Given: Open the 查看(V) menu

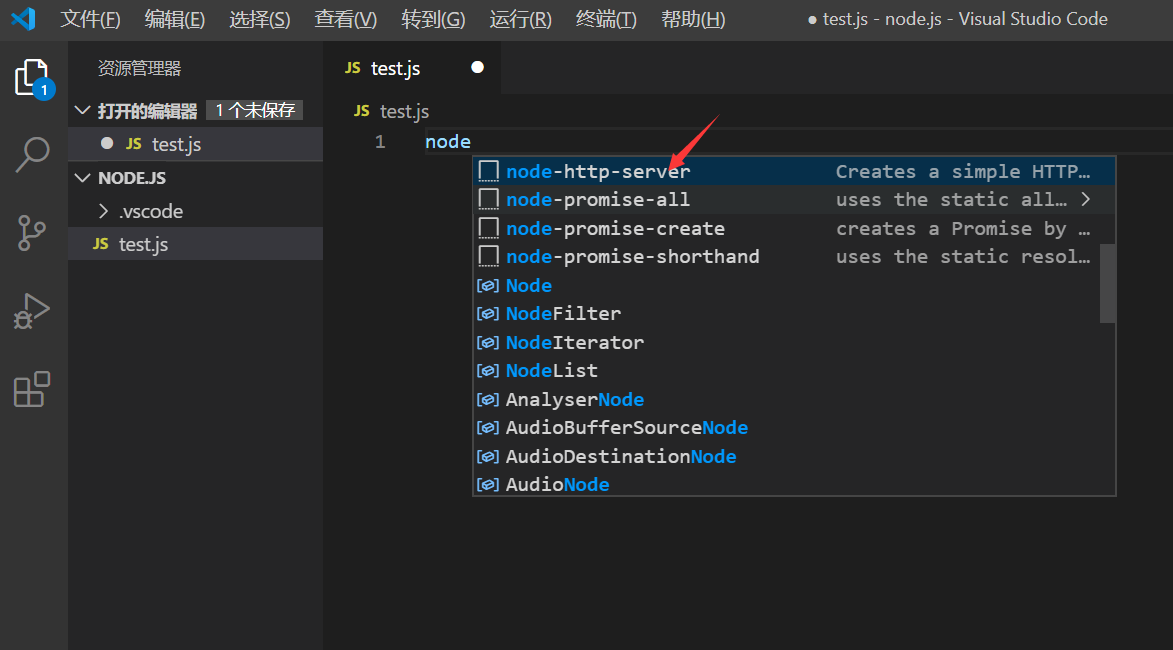Looking at the screenshot, I should click(x=346, y=19).
